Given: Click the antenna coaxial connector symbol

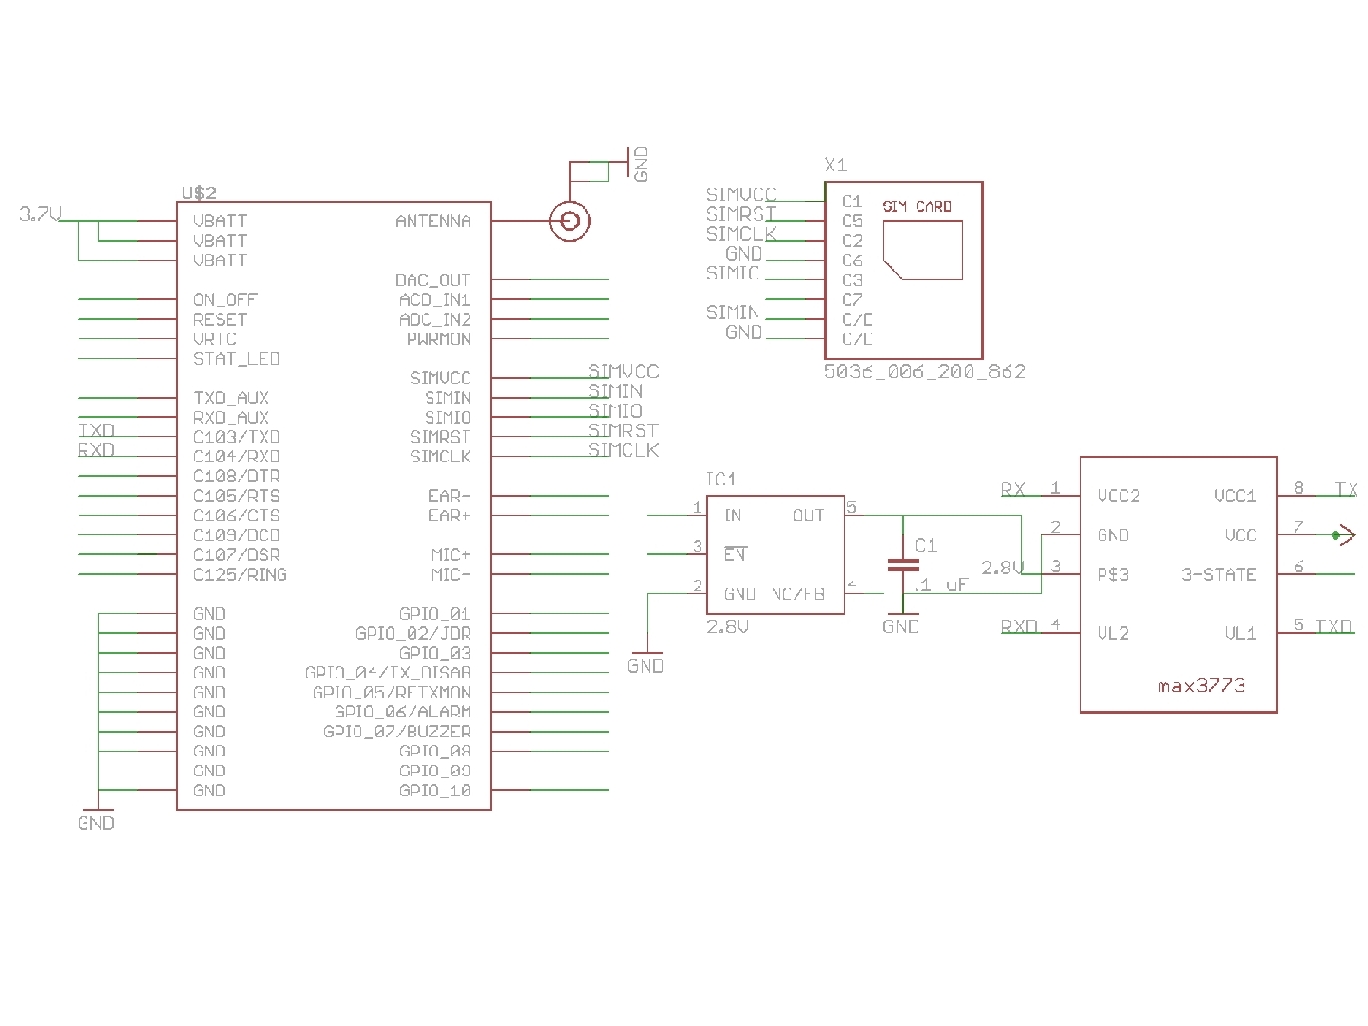Looking at the screenshot, I should pyautogui.click(x=569, y=220).
